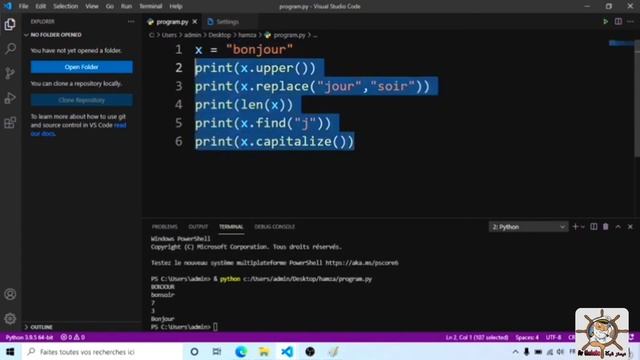This screenshot has height=360, width=640.
Task: Show the Problems panel tab
Action: point(164,227)
